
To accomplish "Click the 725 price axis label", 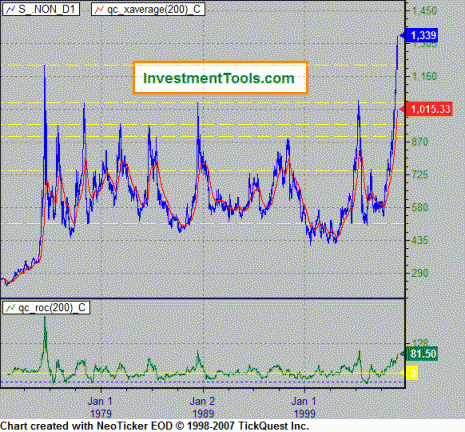I will (419, 175).
